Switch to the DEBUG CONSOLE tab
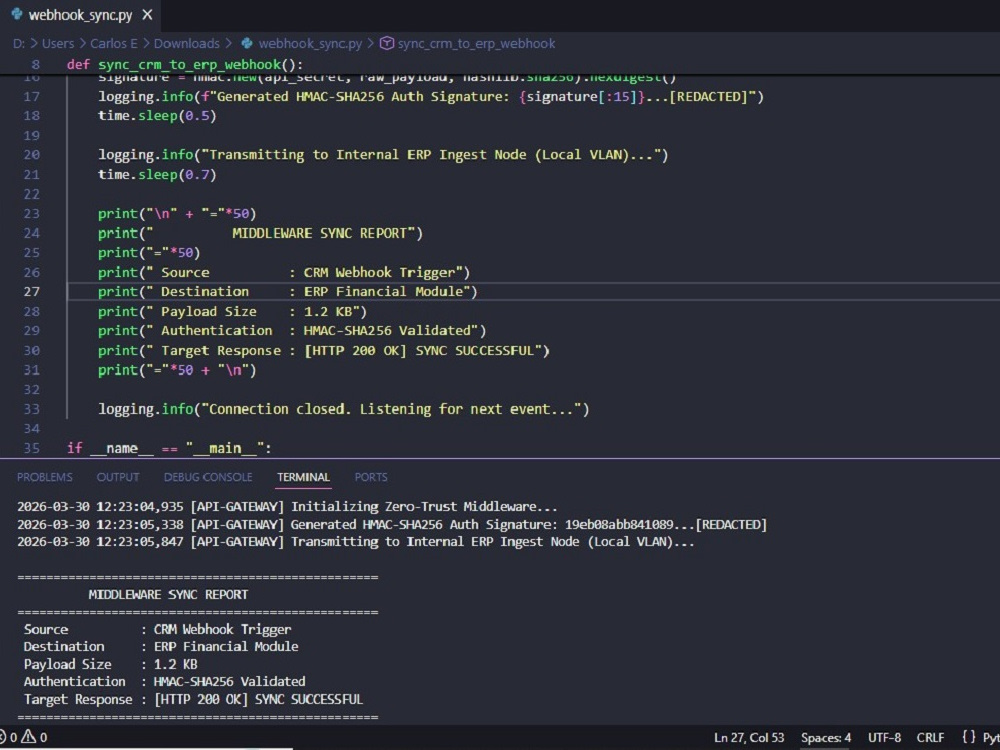The width and height of the screenshot is (1000, 750). click(208, 477)
